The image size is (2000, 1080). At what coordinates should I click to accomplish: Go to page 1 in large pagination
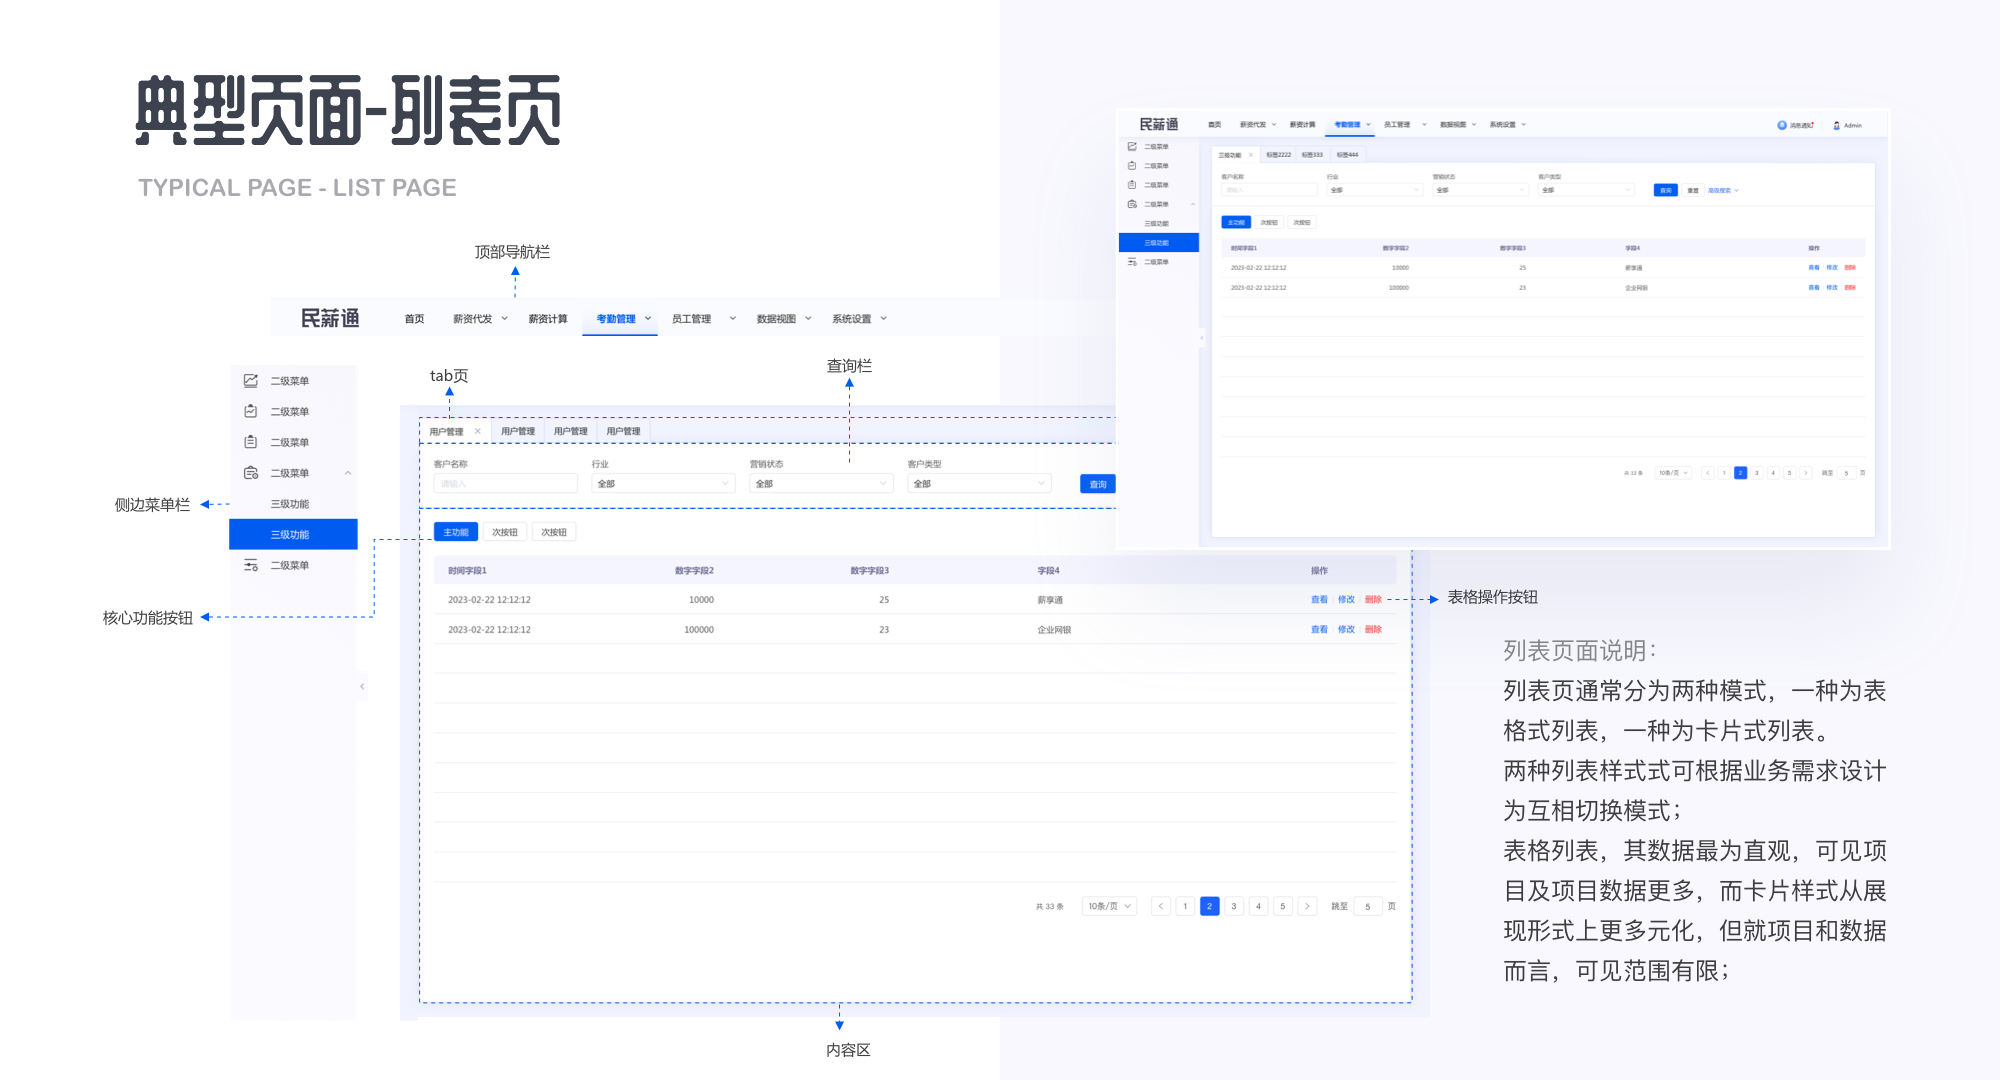point(1185,906)
